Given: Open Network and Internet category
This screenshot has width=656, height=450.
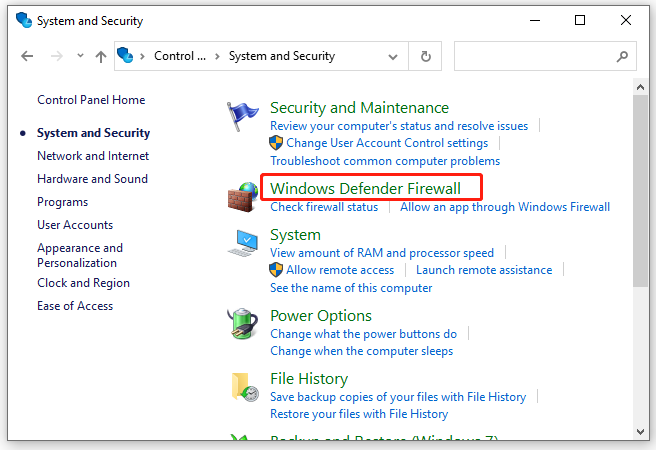Looking at the screenshot, I should [x=93, y=156].
